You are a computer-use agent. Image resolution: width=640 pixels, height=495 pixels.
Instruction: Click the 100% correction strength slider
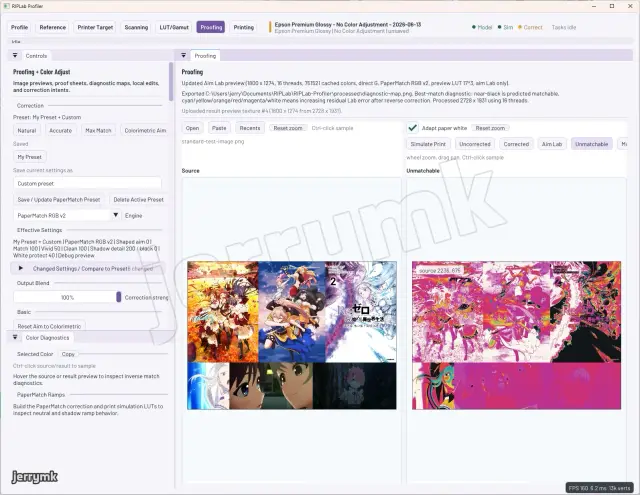tap(67, 297)
